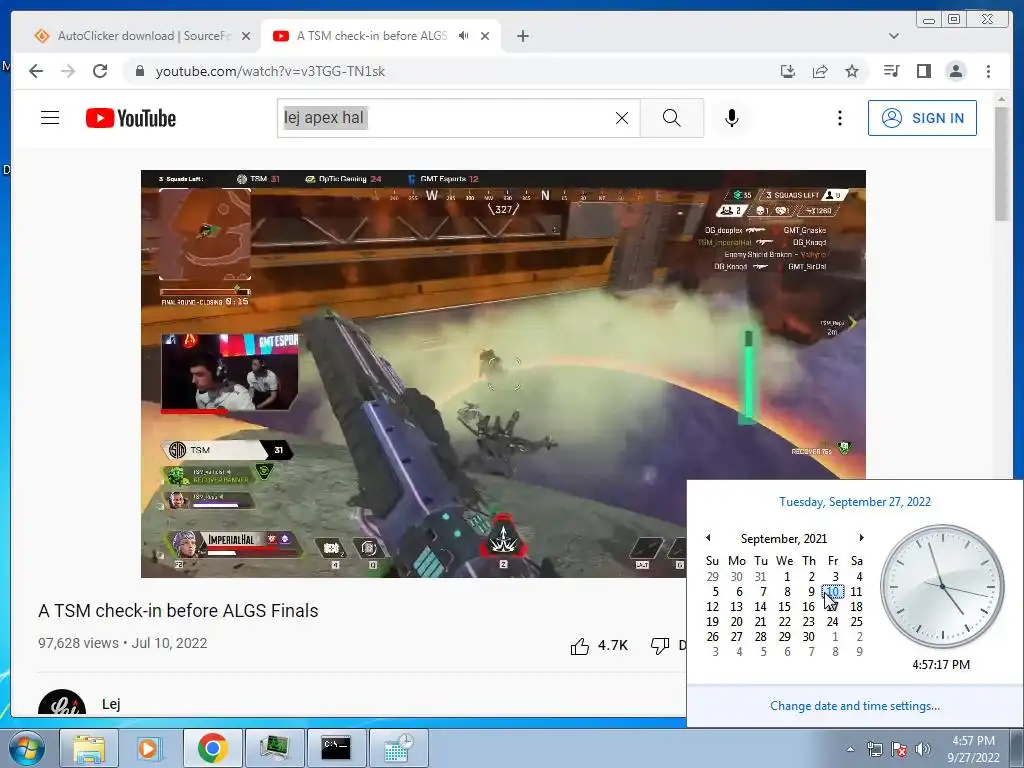Screen dimensions: 1024x768
Task: Like the video with thumbs up
Action: [579, 646]
